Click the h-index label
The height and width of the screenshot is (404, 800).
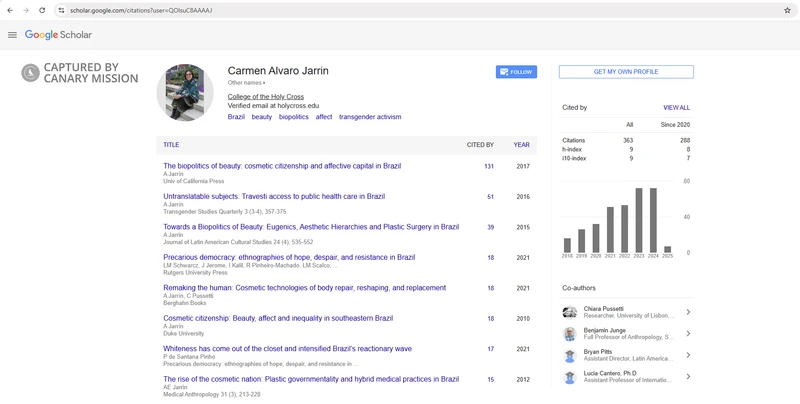click(x=571, y=149)
